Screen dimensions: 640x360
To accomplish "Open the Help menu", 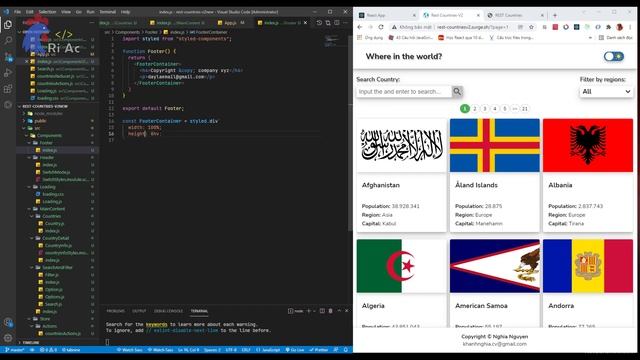I will pos(126,12).
